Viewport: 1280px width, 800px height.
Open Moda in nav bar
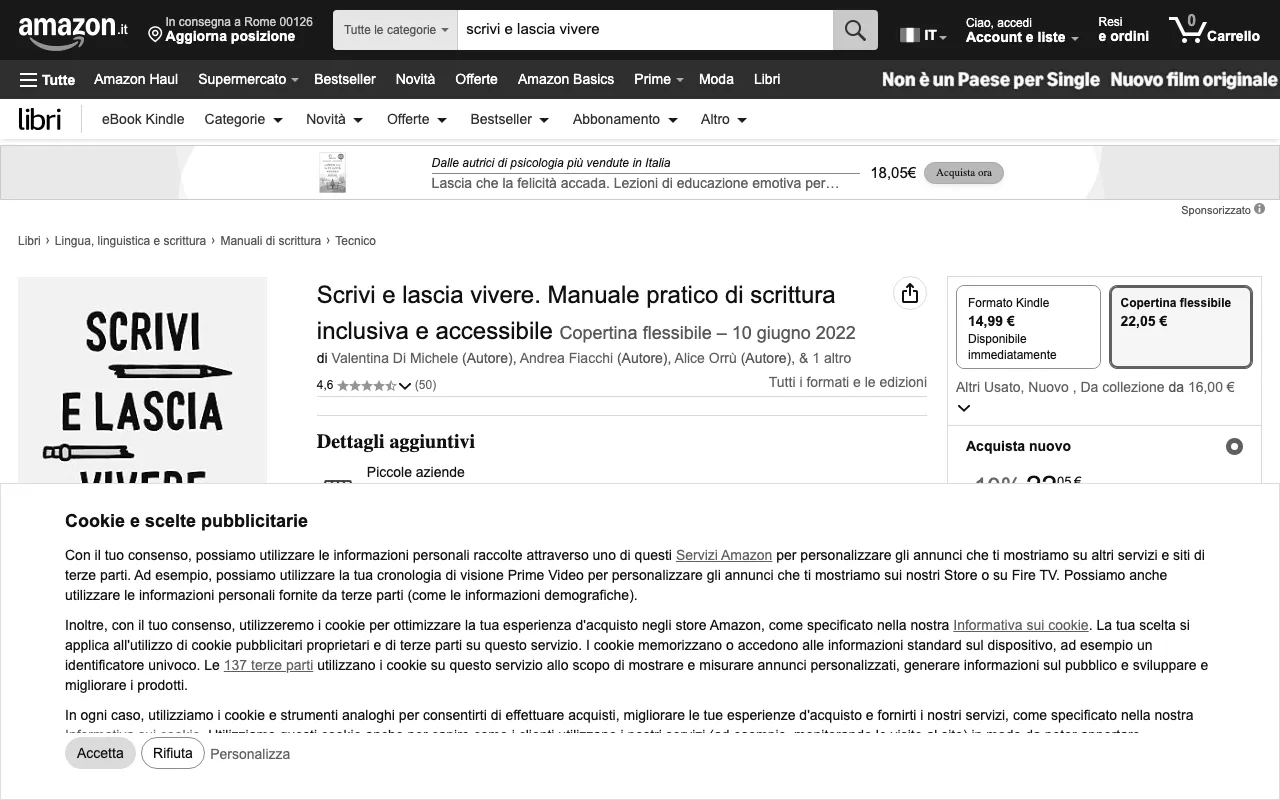click(x=716, y=79)
